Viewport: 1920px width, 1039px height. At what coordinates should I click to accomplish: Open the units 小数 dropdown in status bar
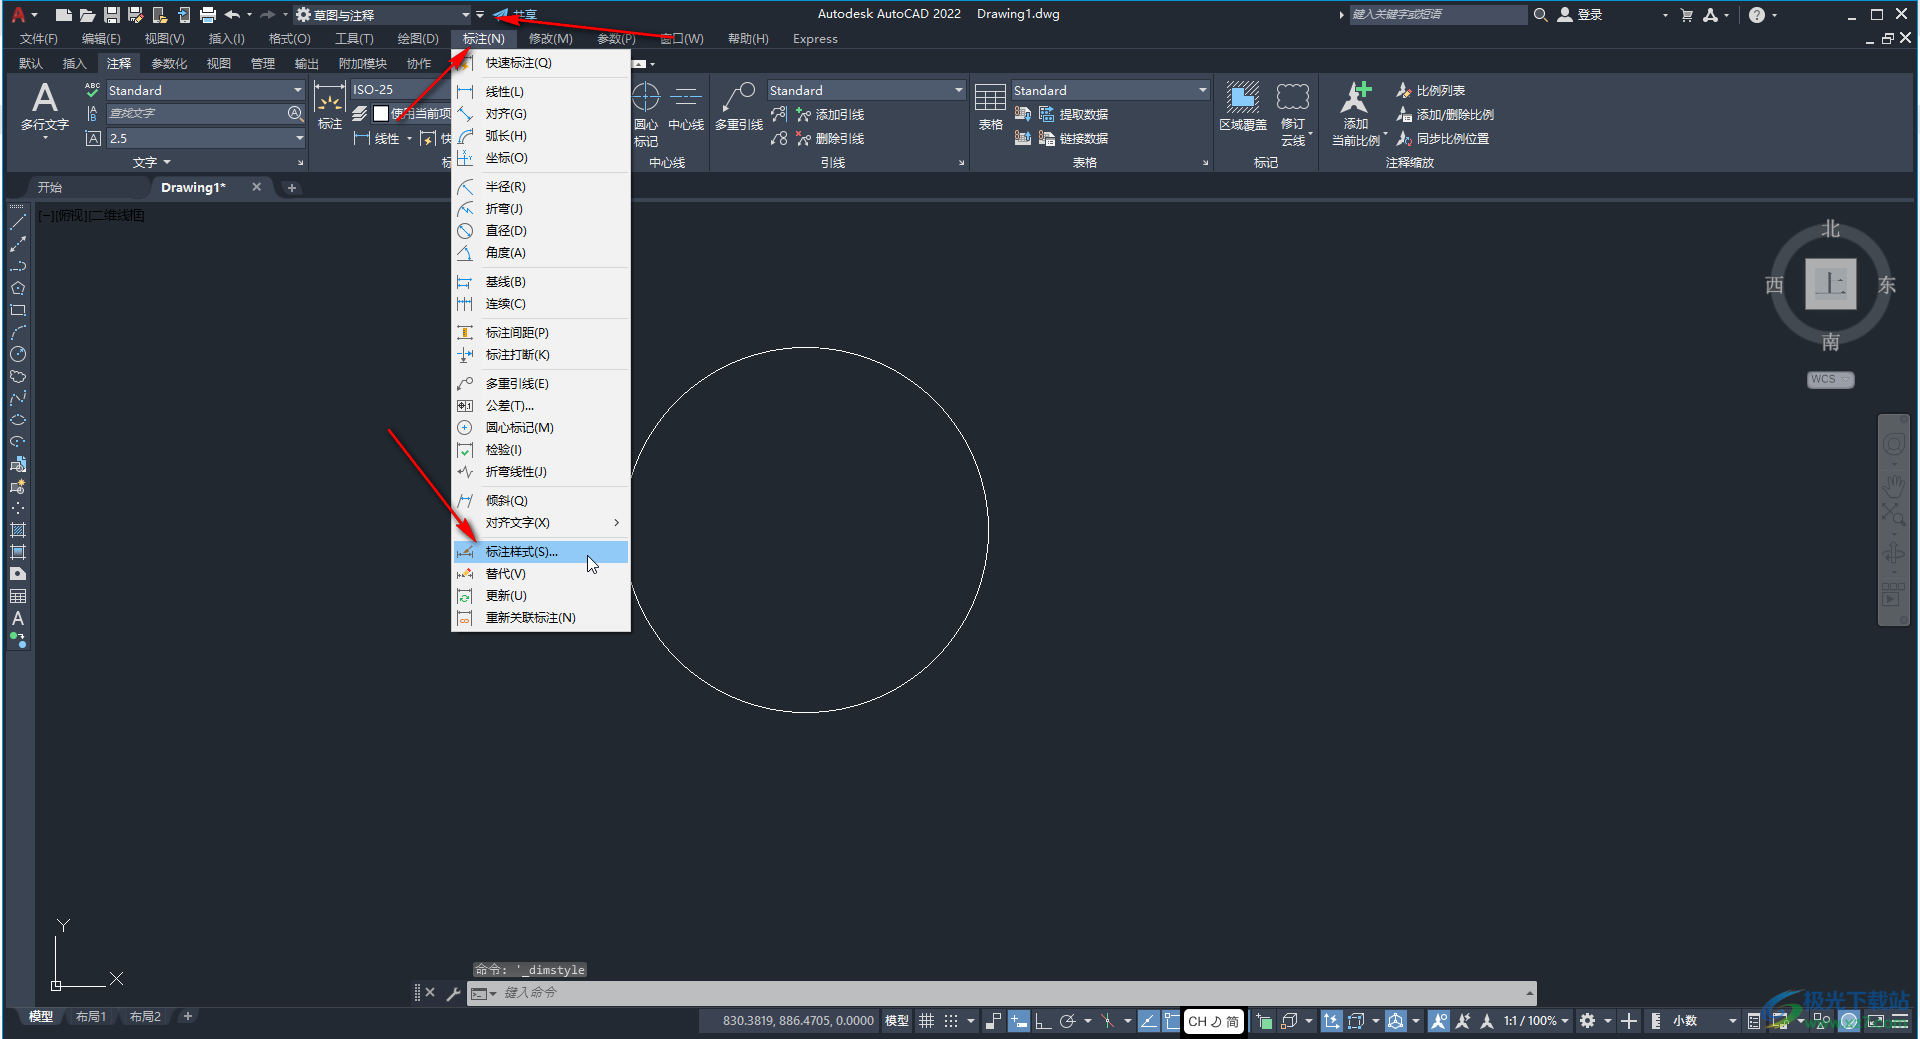tap(1704, 1021)
